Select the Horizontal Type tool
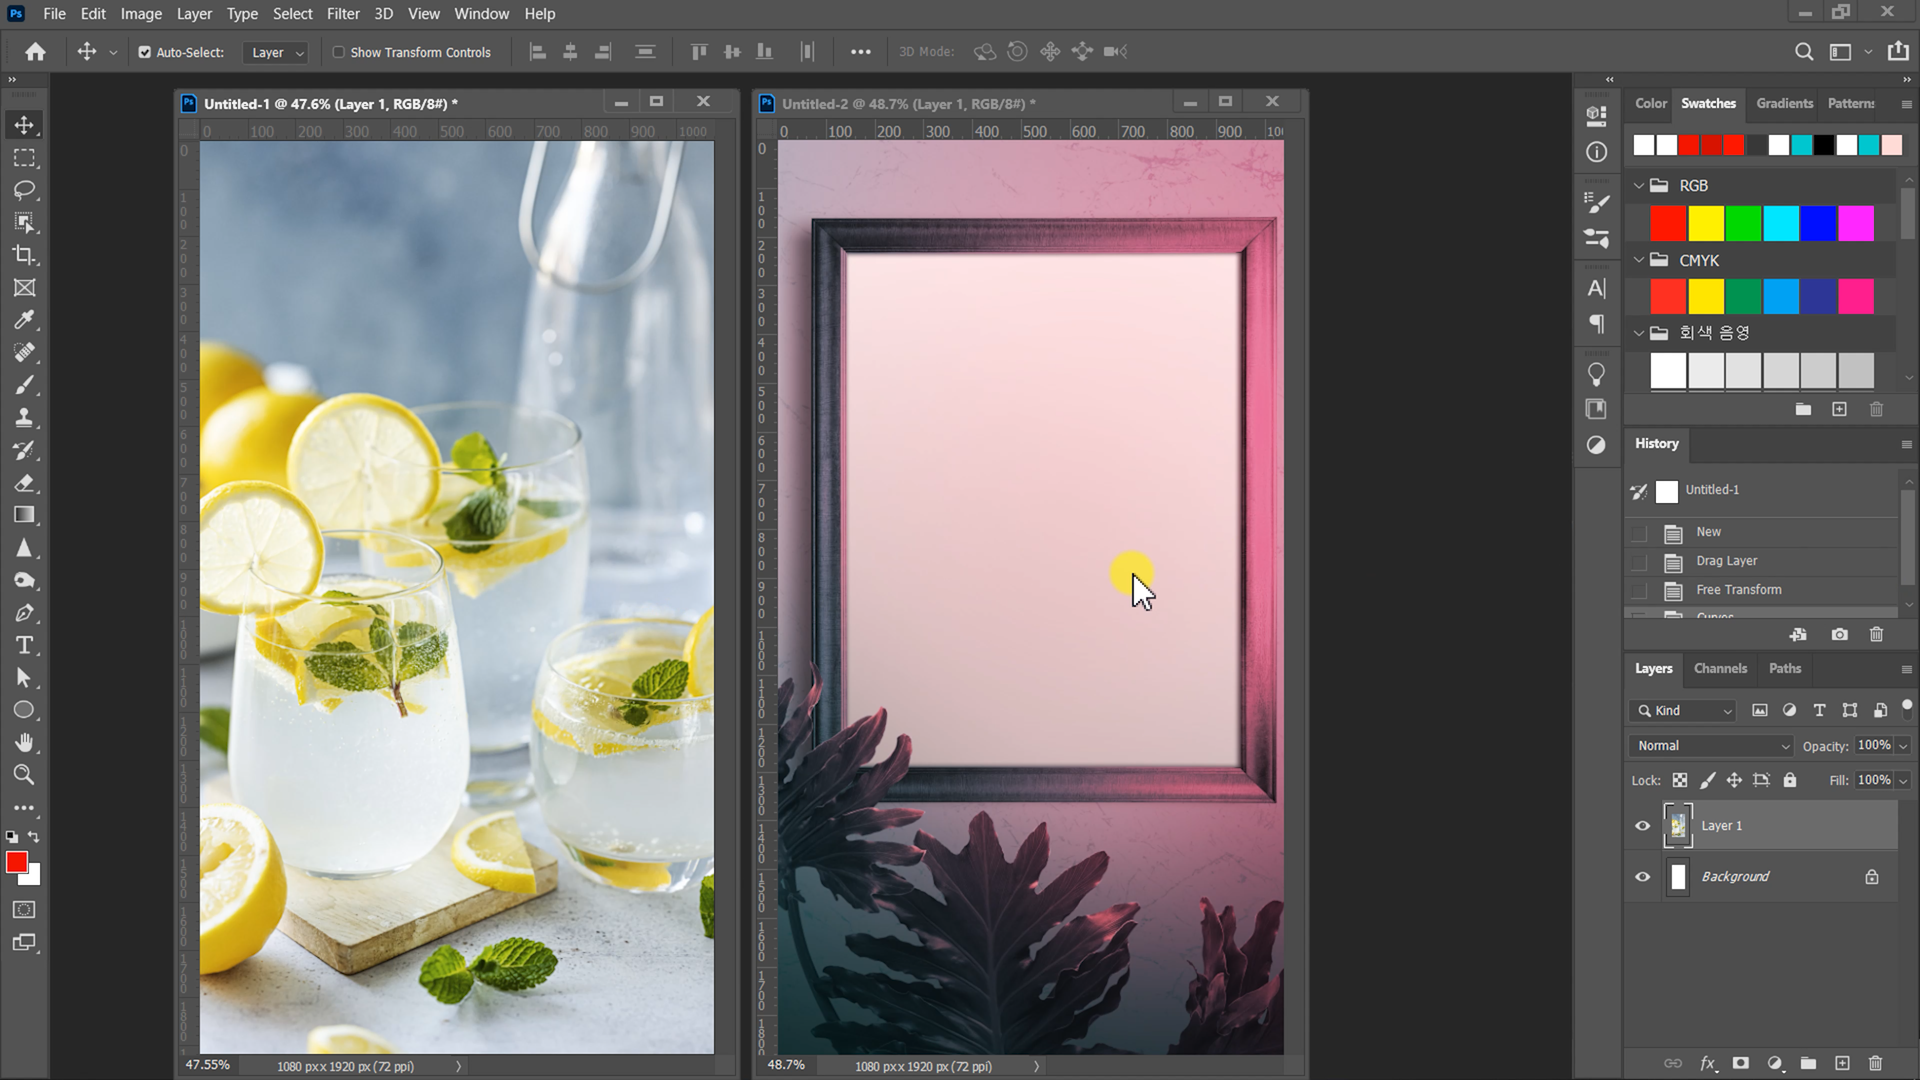This screenshot has width=1920, height=1080. point(24,645)
